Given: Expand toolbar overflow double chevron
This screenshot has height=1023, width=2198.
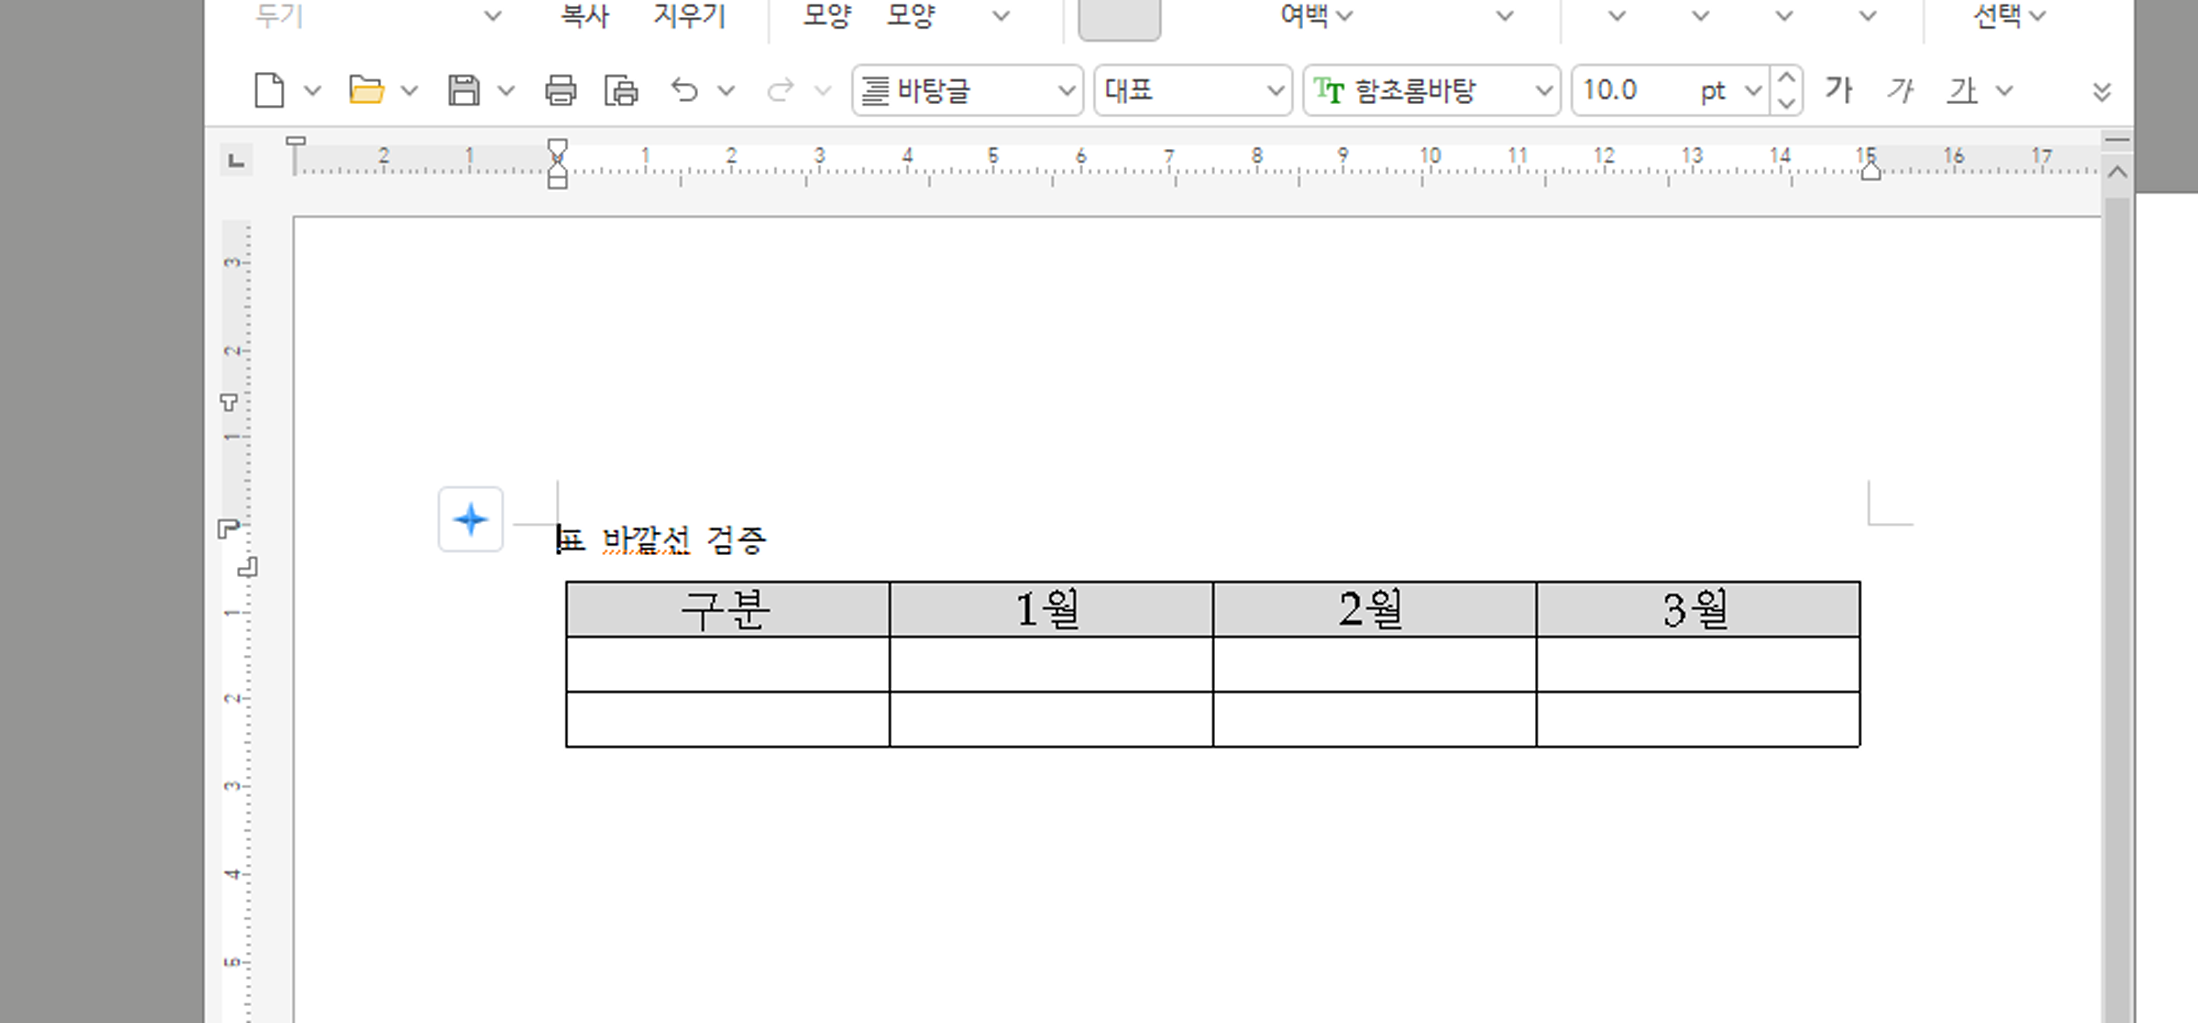Looking at the screenshot, I should point(2101,92).
